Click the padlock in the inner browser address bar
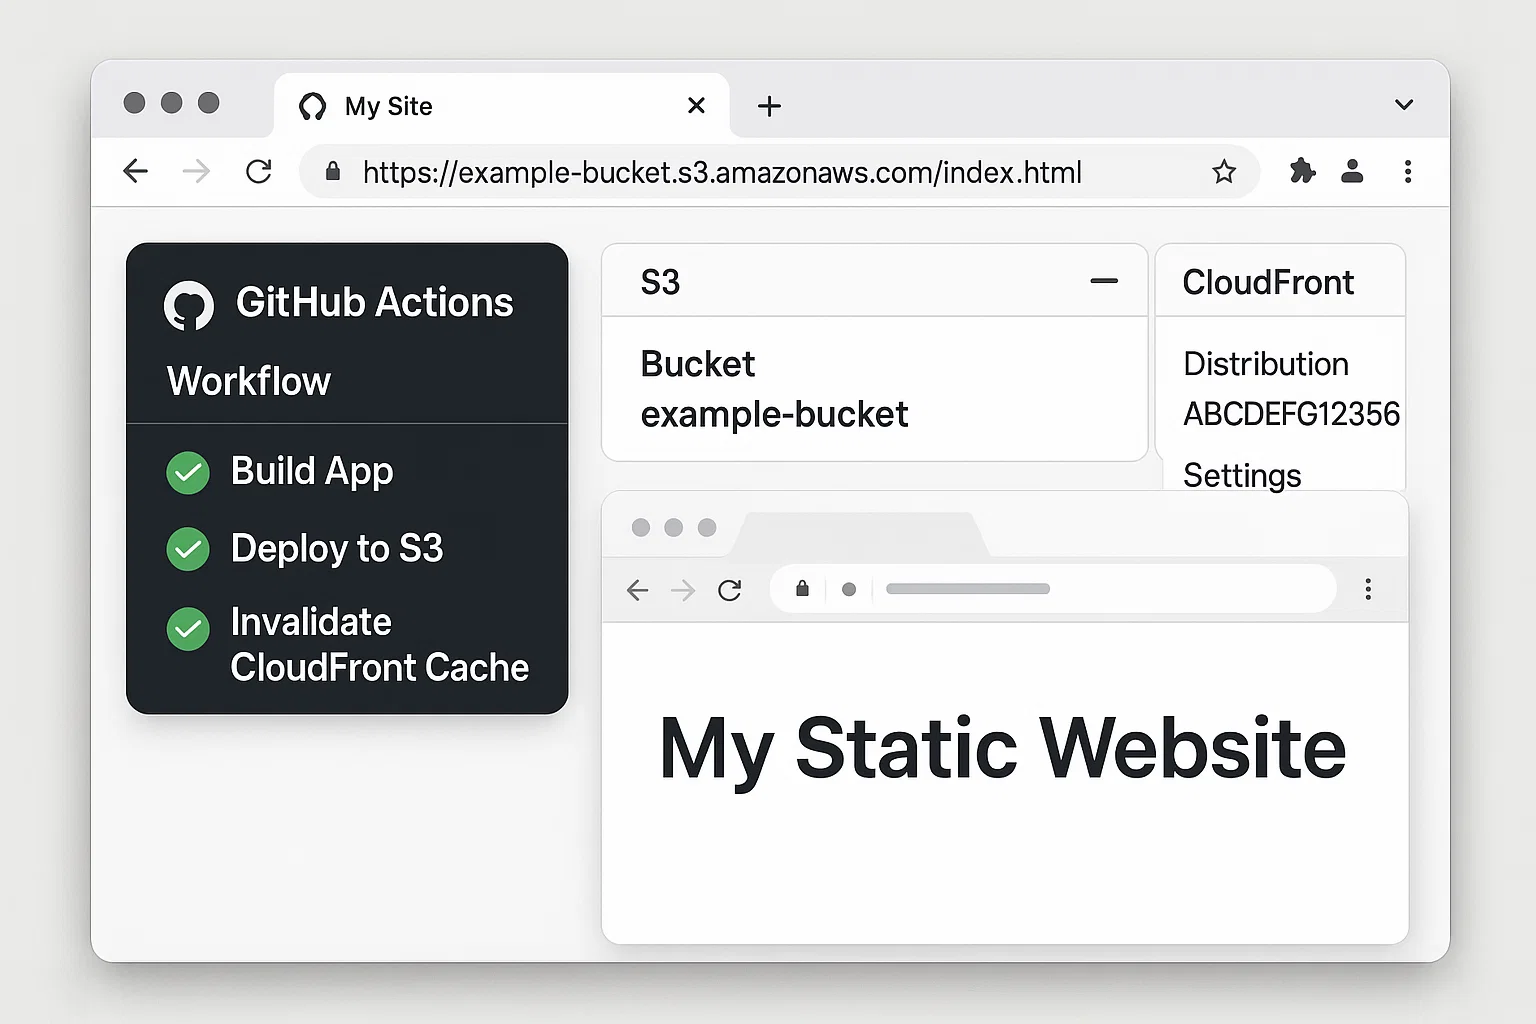1536x1024 pixels. 802,588
